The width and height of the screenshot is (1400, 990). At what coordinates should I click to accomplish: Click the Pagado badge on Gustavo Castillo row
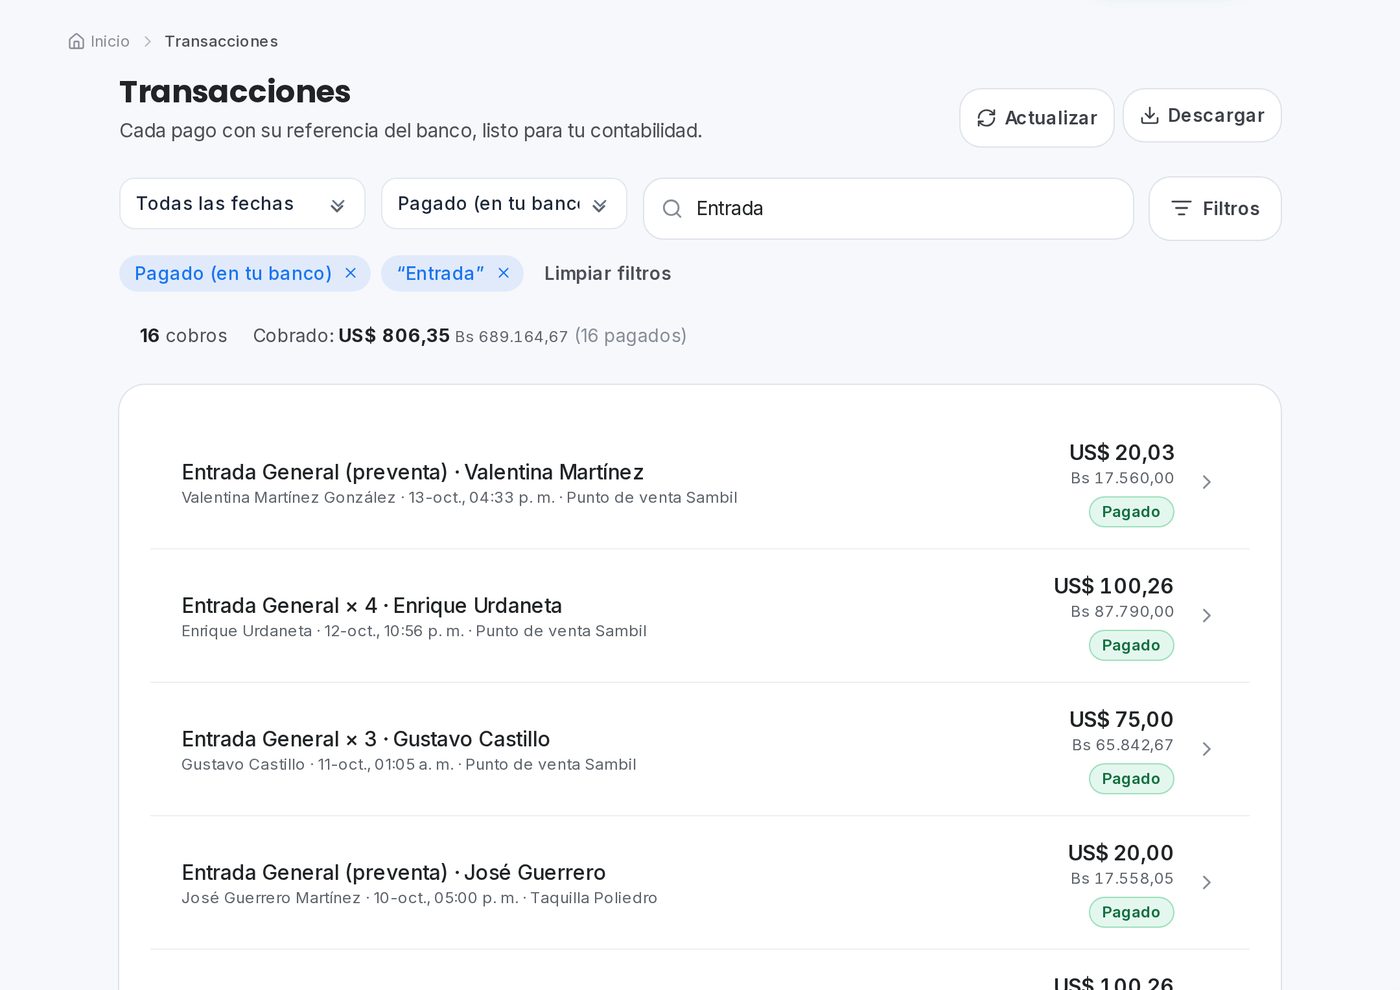(1131, 779)
